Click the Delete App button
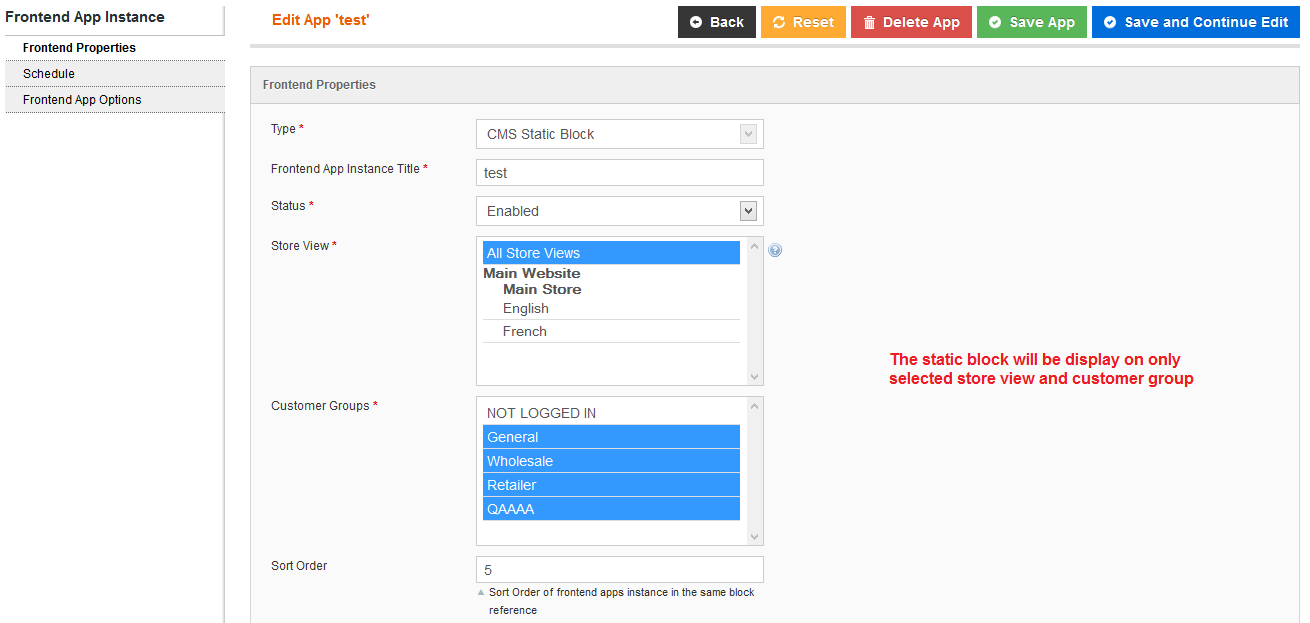 click(x=911, y=21)
